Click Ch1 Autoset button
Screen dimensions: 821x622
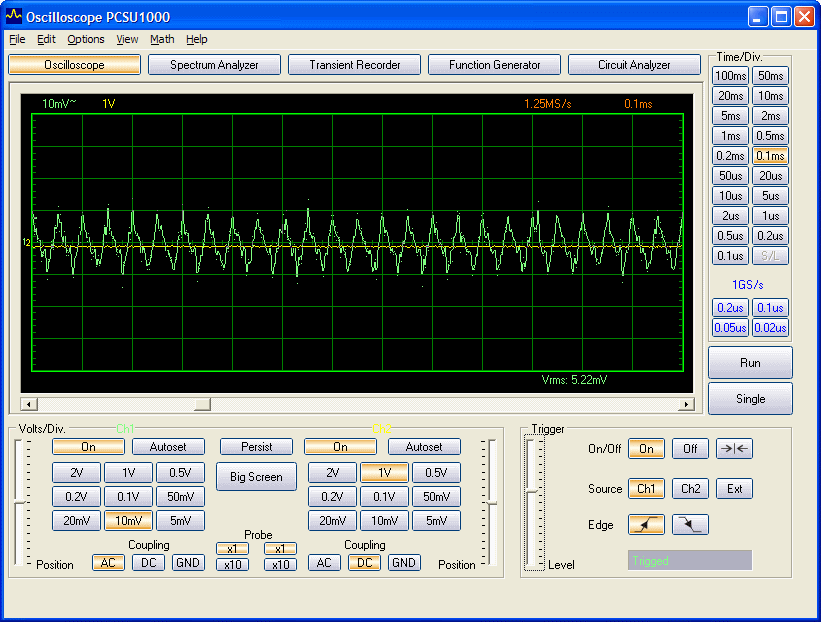click(168, 447)
